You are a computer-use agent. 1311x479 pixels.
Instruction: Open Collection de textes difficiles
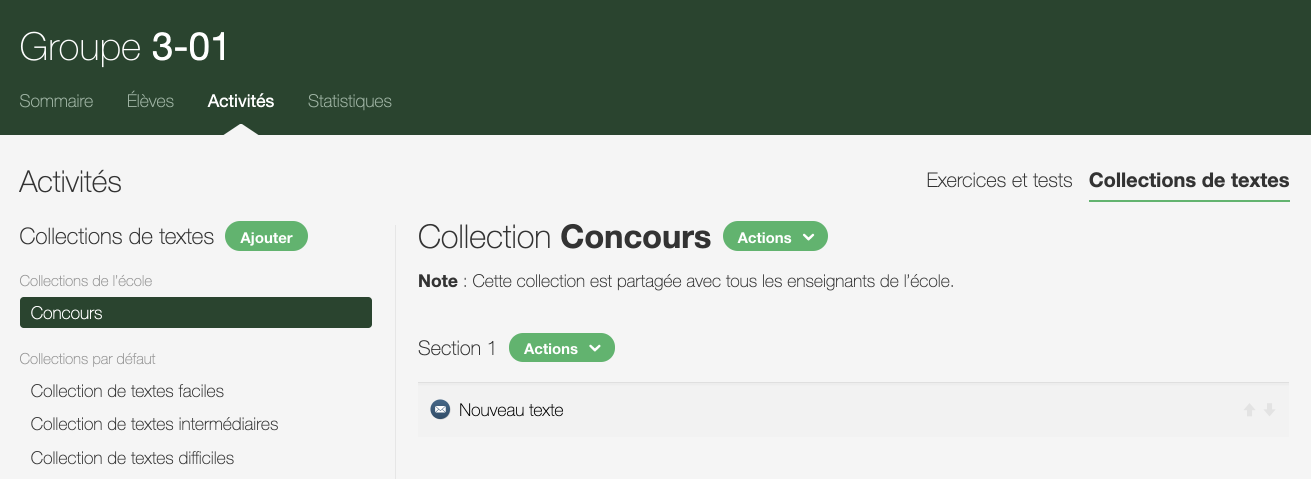pyautogui.click(x=132, y=458)
